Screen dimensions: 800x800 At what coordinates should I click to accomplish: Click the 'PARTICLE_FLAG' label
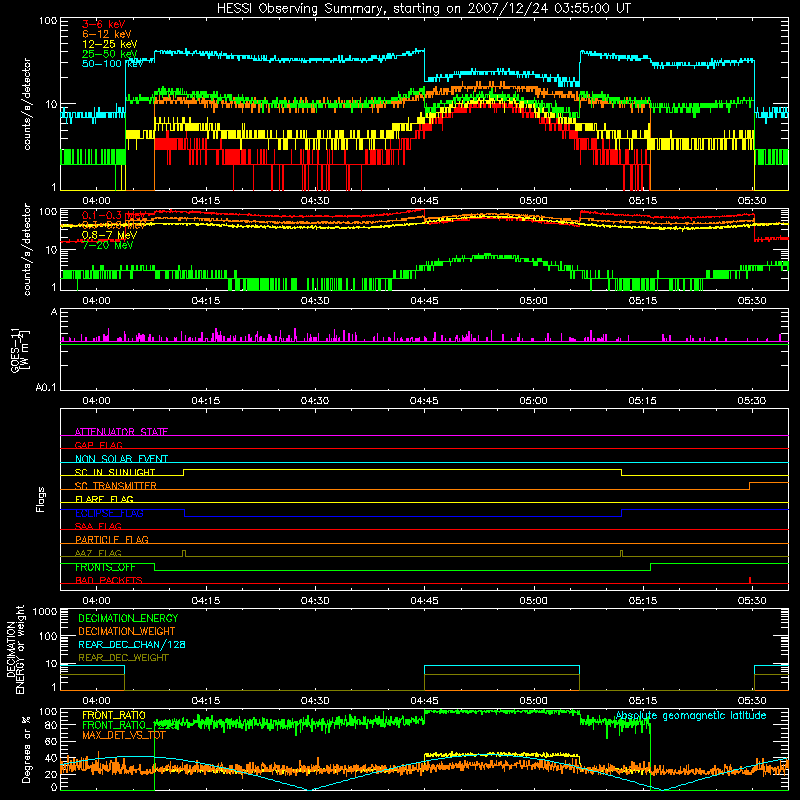(112, 539)
